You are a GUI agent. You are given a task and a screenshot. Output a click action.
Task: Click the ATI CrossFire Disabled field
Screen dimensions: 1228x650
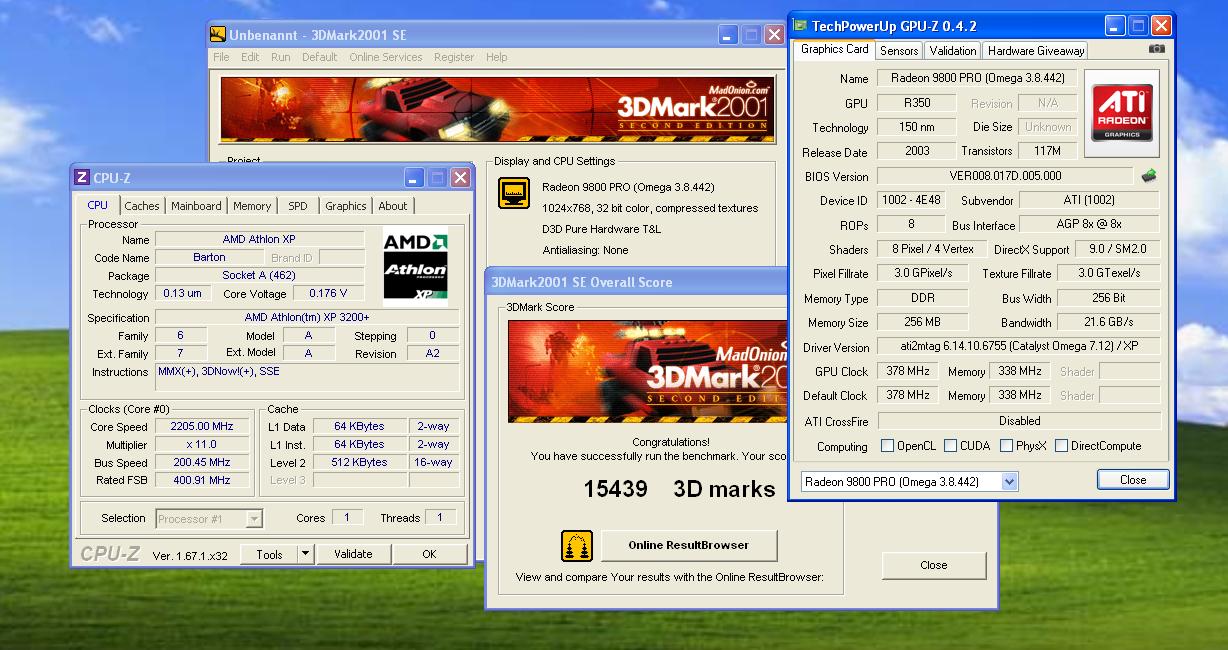pos(1019,421)
